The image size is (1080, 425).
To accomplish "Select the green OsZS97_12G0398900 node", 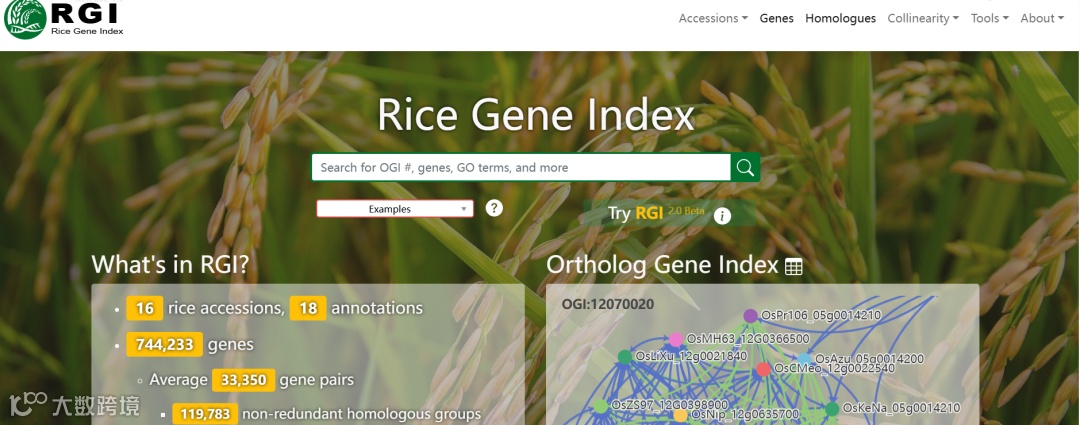I will (x=601, y=406).
